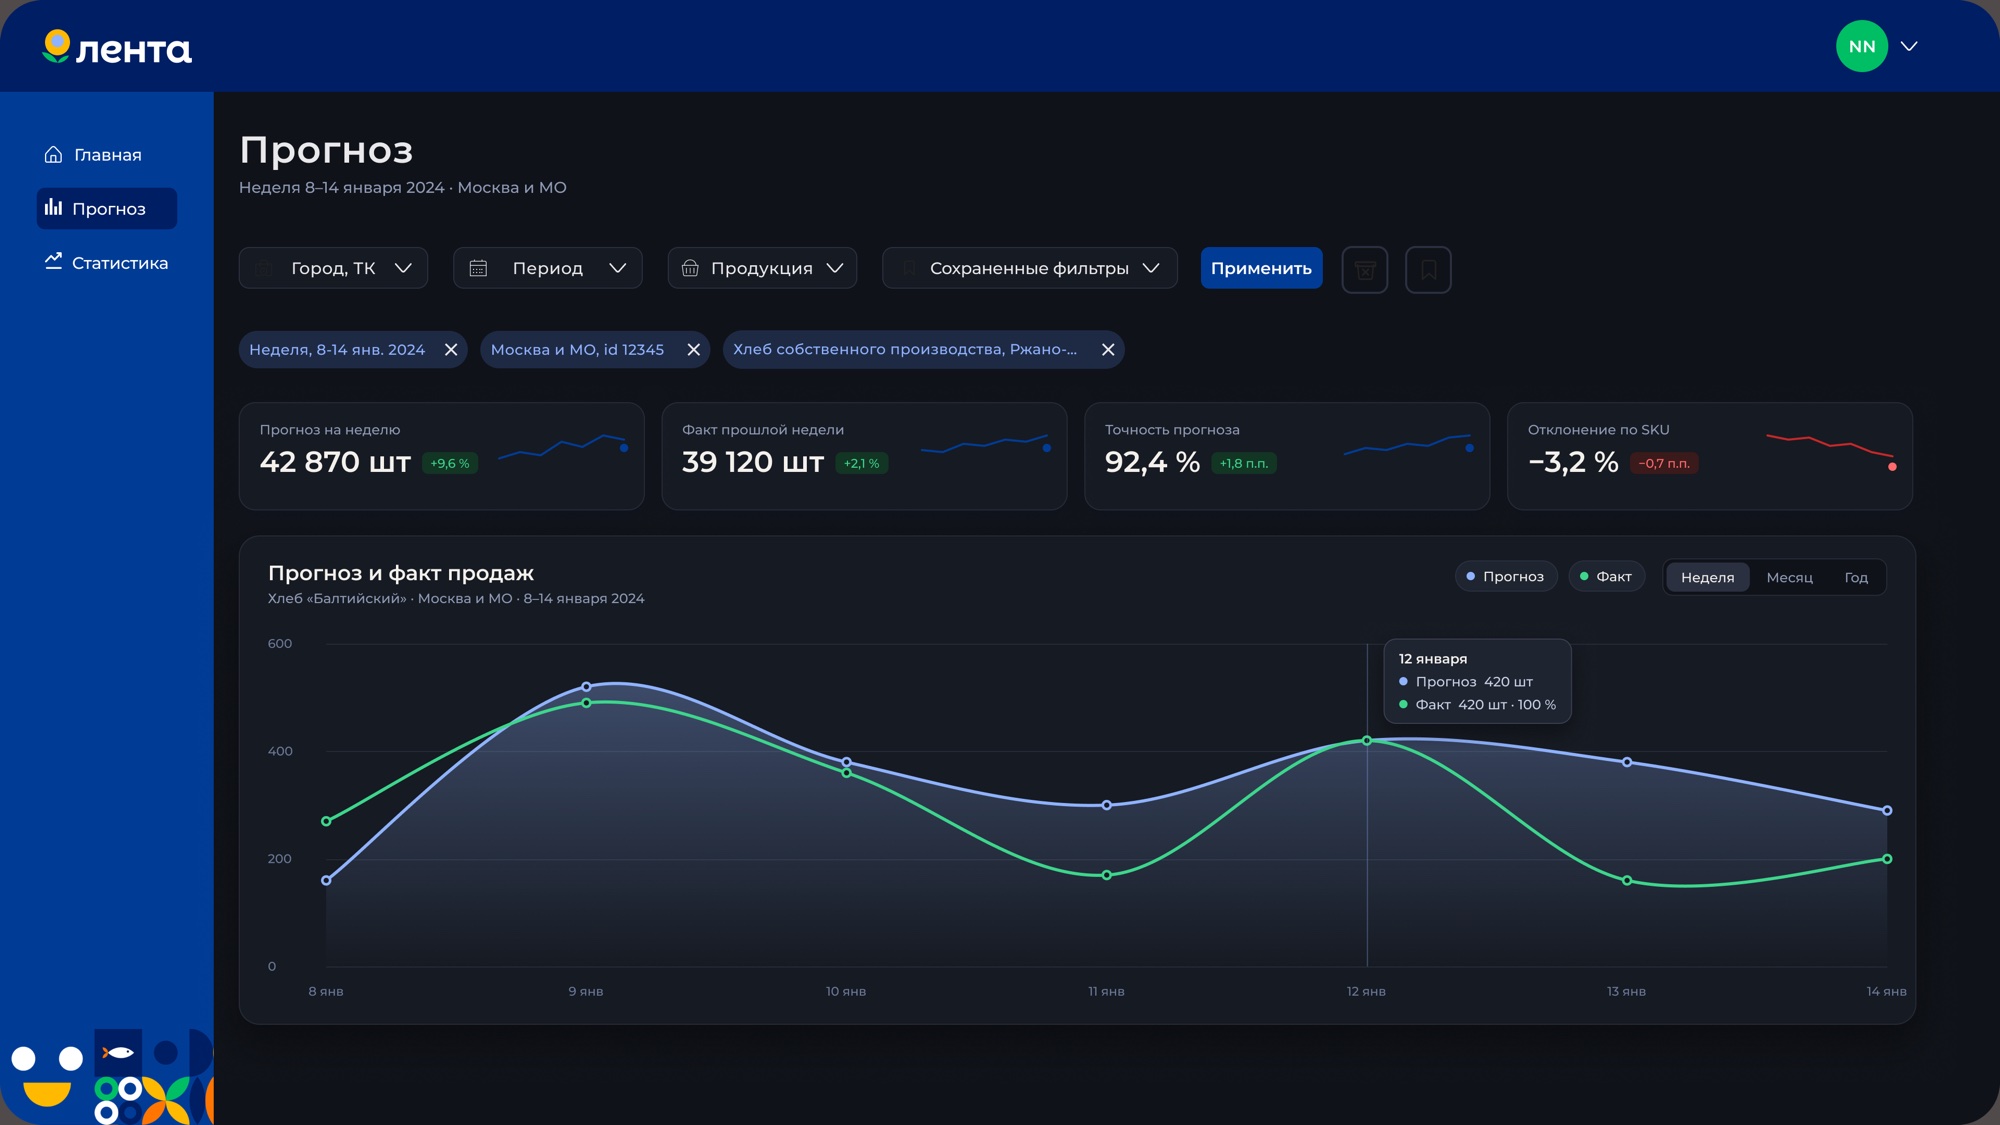Click the 11 янв green fact data point
2000x1125 pixels.
pos(1106,875)
